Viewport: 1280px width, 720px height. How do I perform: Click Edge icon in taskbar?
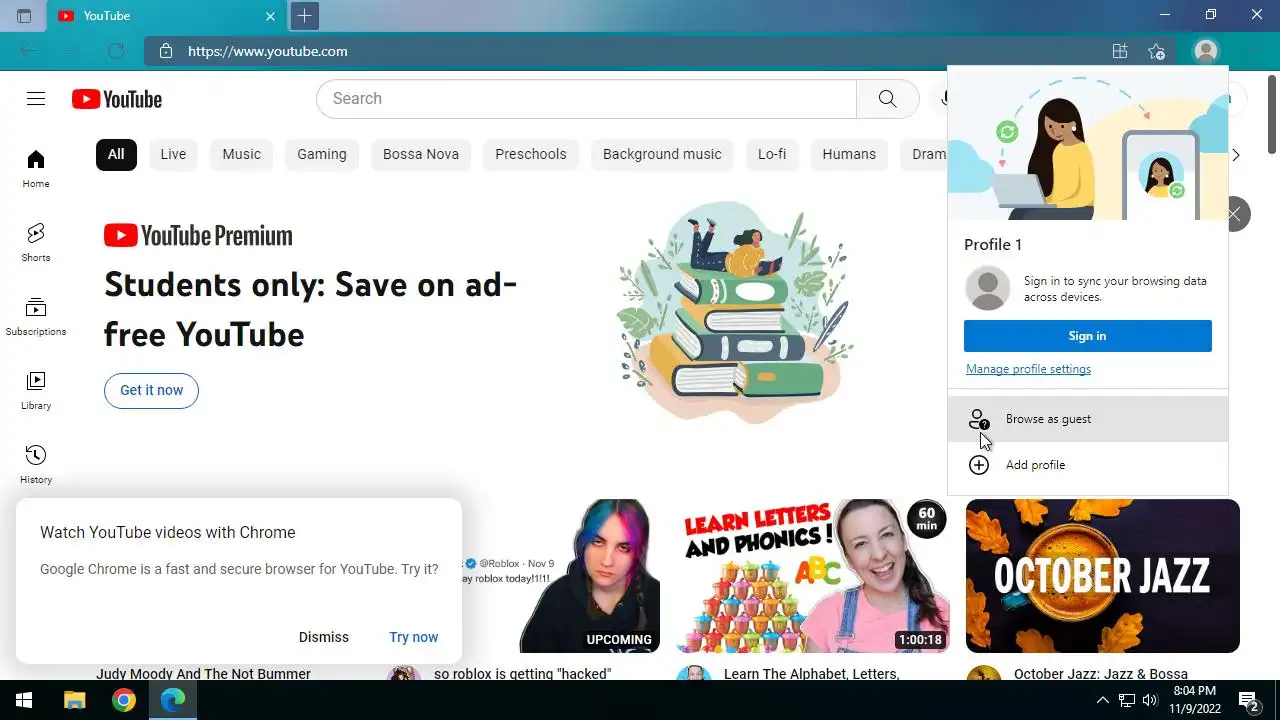click(x=173, y=700)
